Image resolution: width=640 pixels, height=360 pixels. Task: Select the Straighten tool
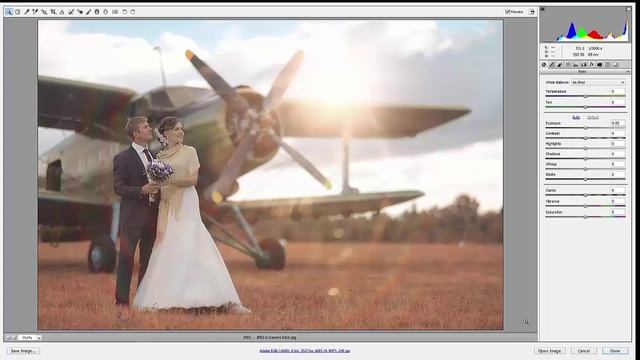(x=62, y=12)
